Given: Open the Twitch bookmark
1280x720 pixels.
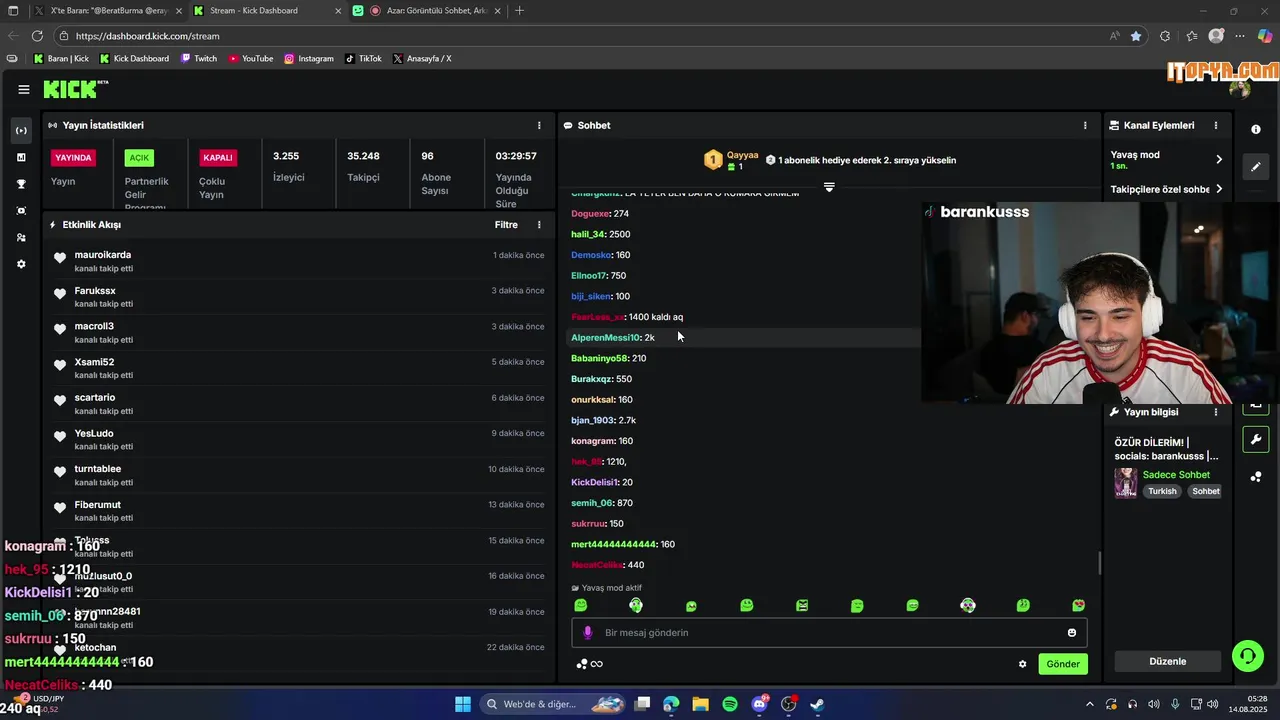Looking at the screenshot, I should 198,58.
